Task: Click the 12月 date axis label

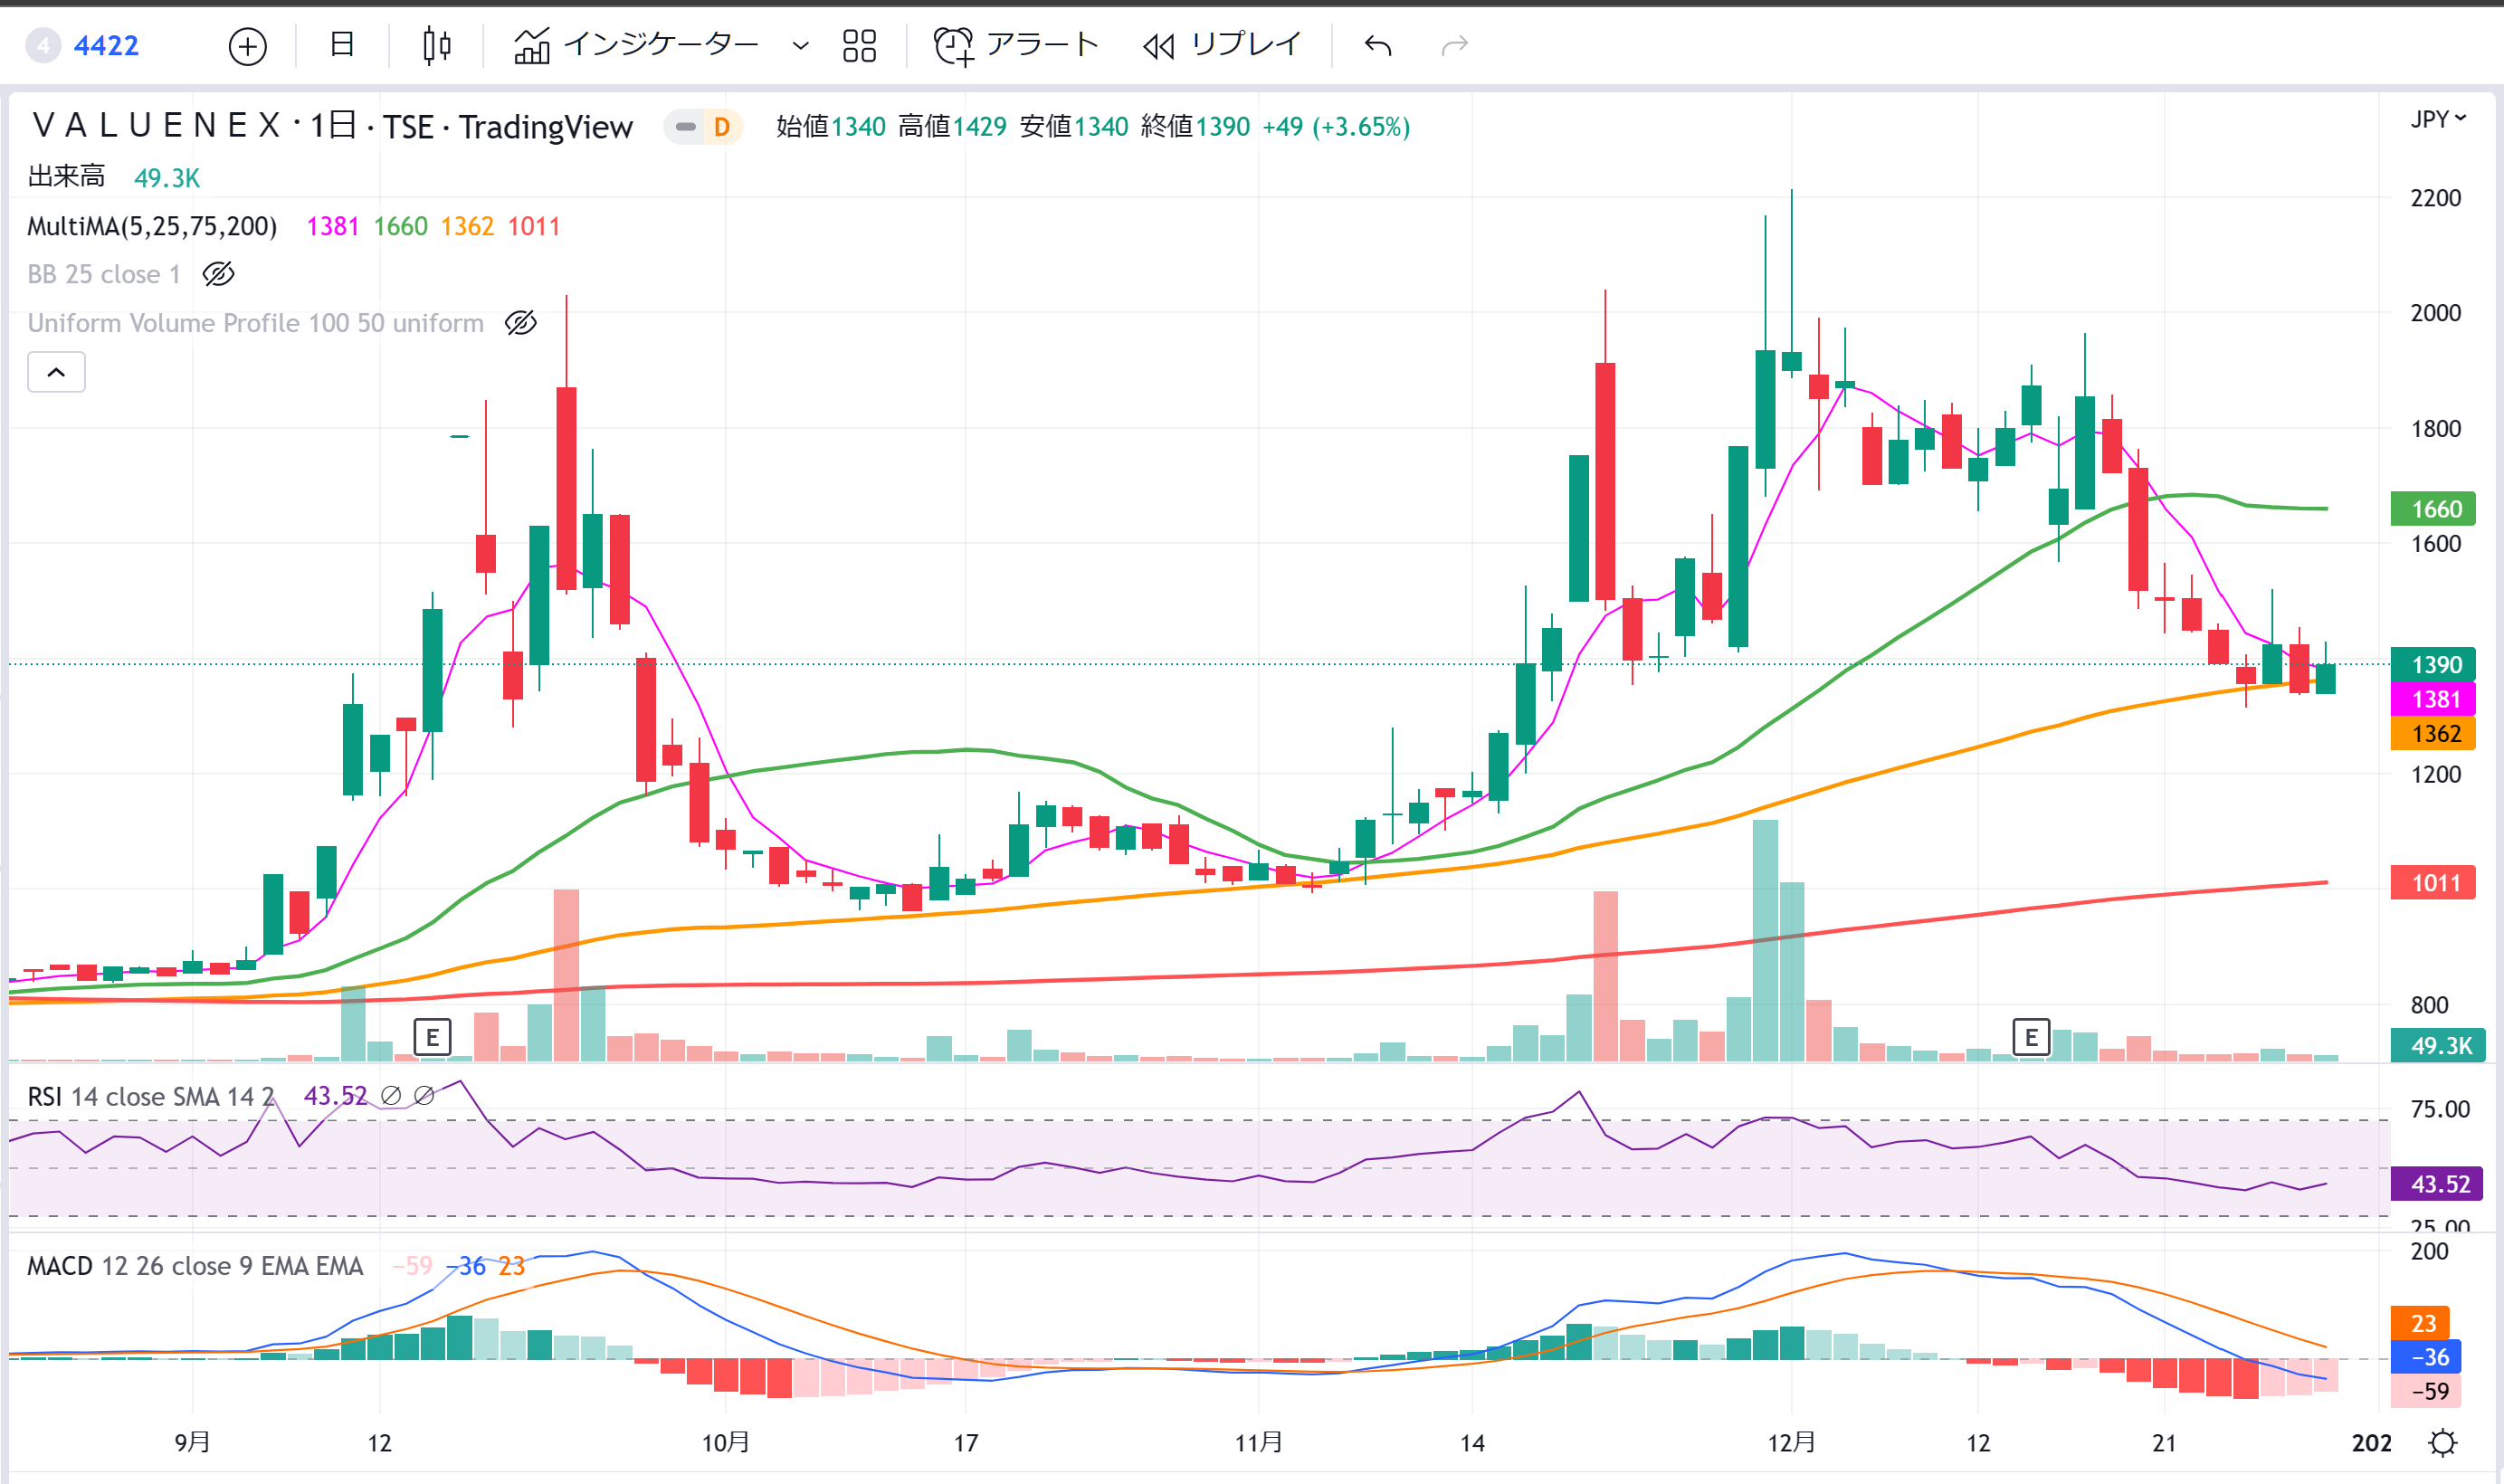Action: 1791,1443
